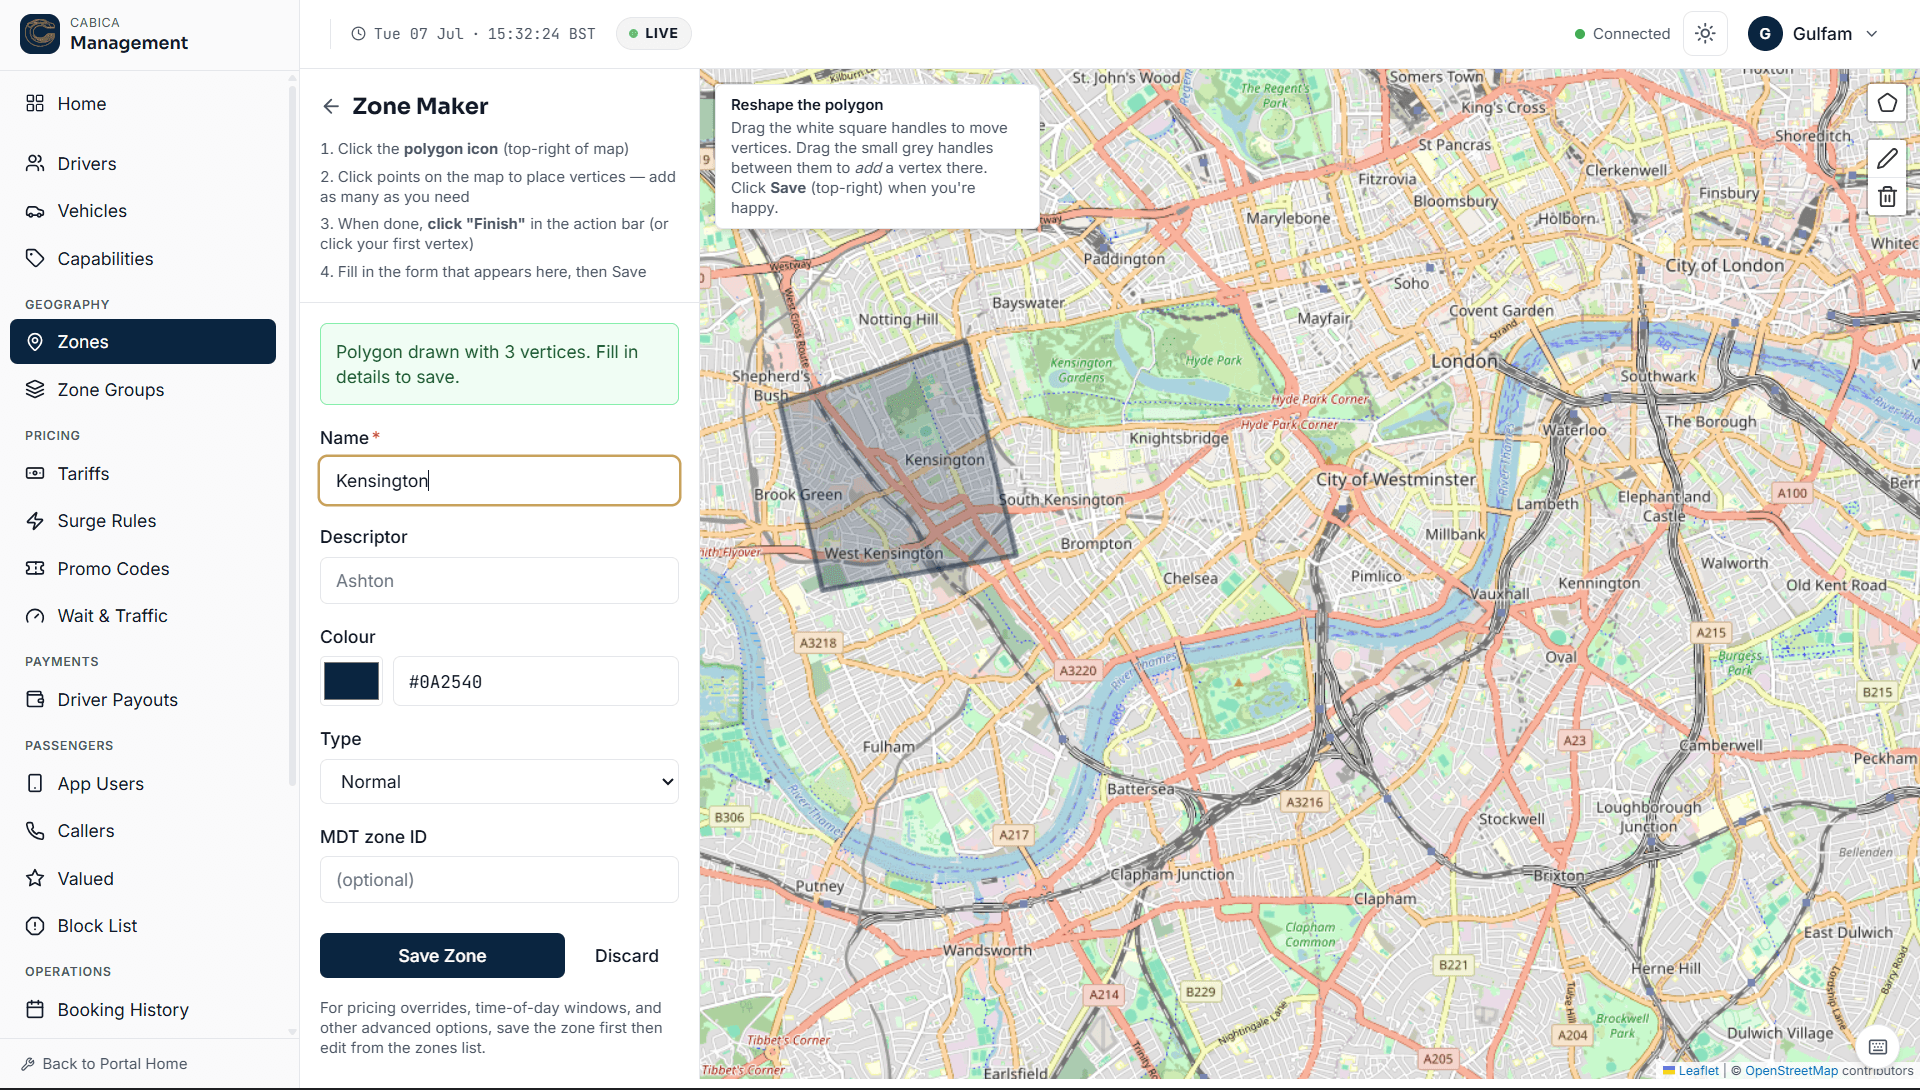
Task: Click the clock icon beside the date
Action: pyautogui.click(x=358, y=34)
